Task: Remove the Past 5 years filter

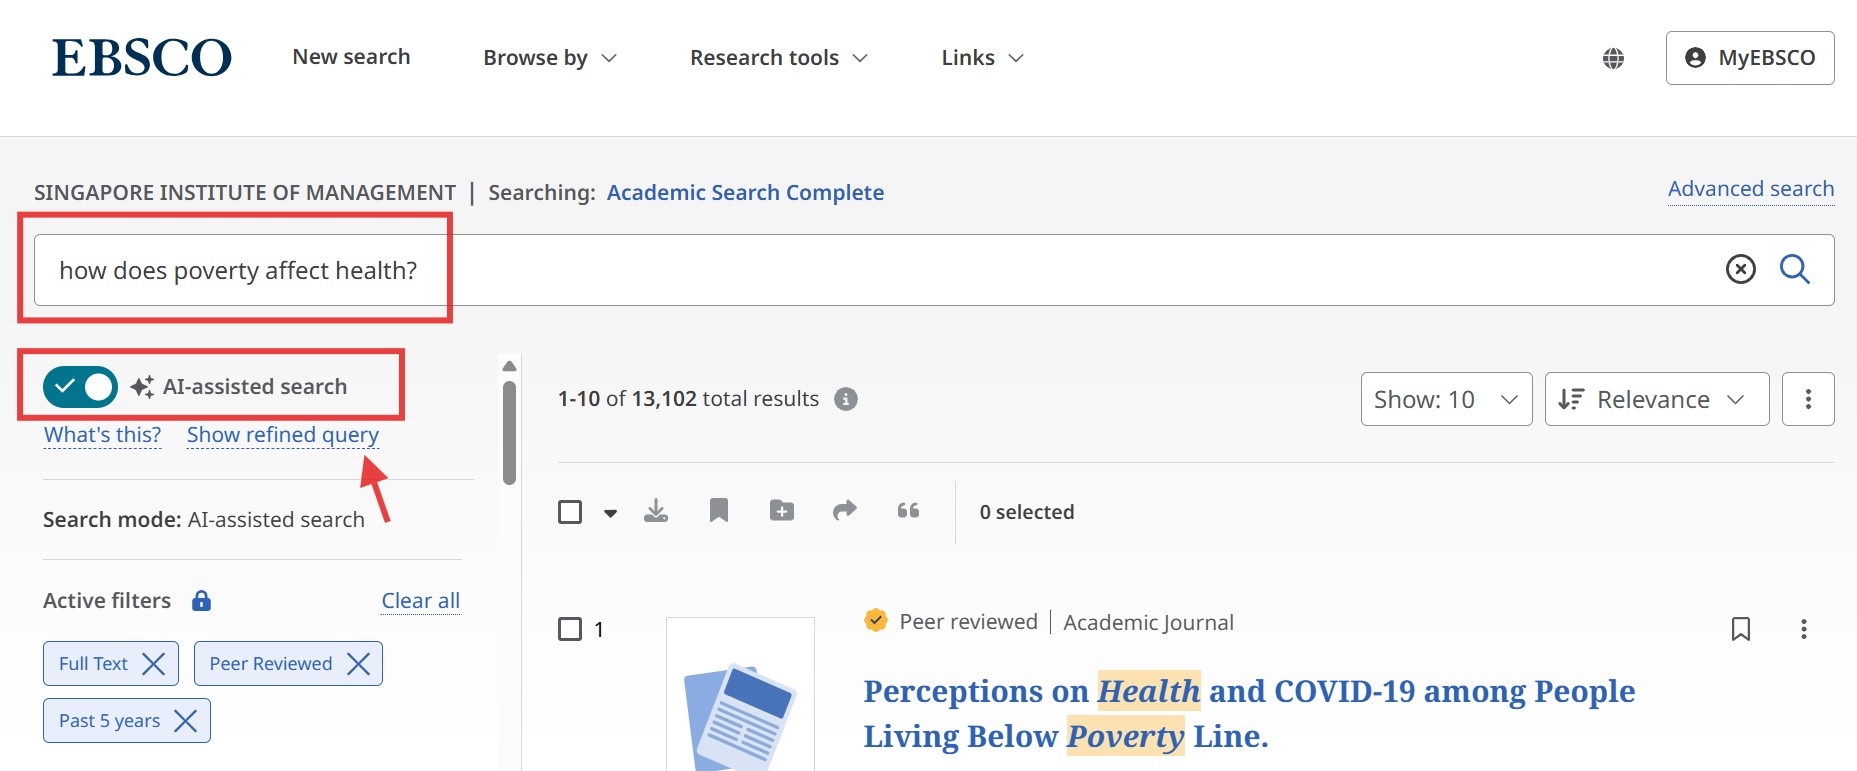Action: pyautogui.click(x=186, y=721)
